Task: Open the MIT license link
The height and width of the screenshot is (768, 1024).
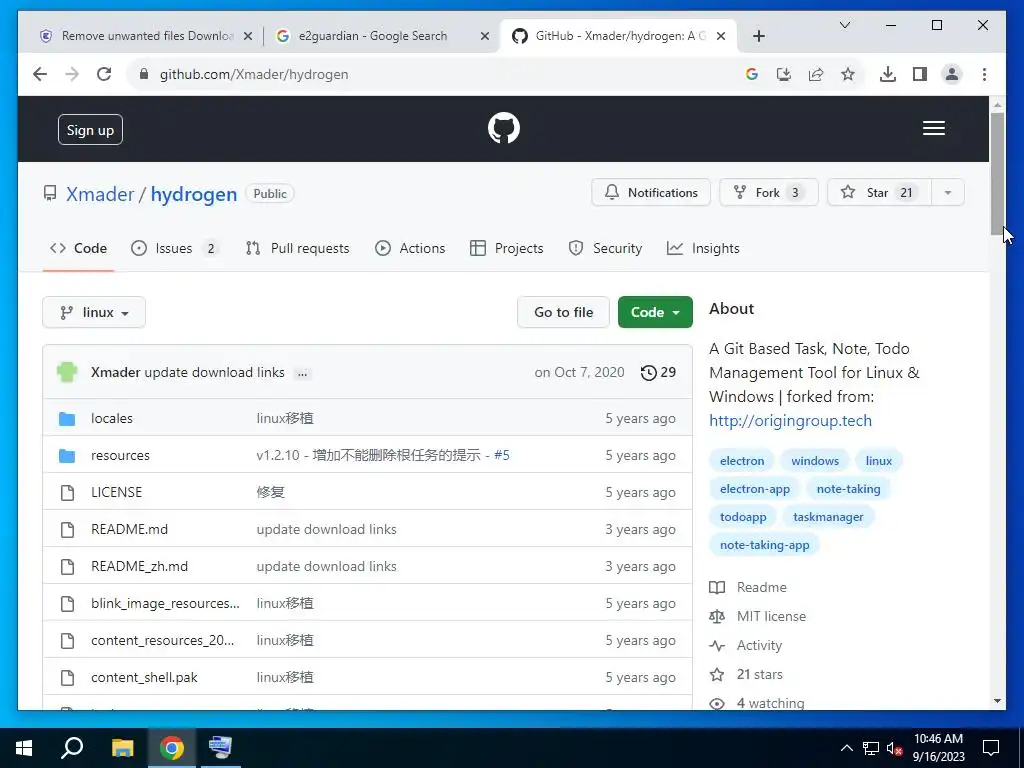Action: (x=771, y=616)
